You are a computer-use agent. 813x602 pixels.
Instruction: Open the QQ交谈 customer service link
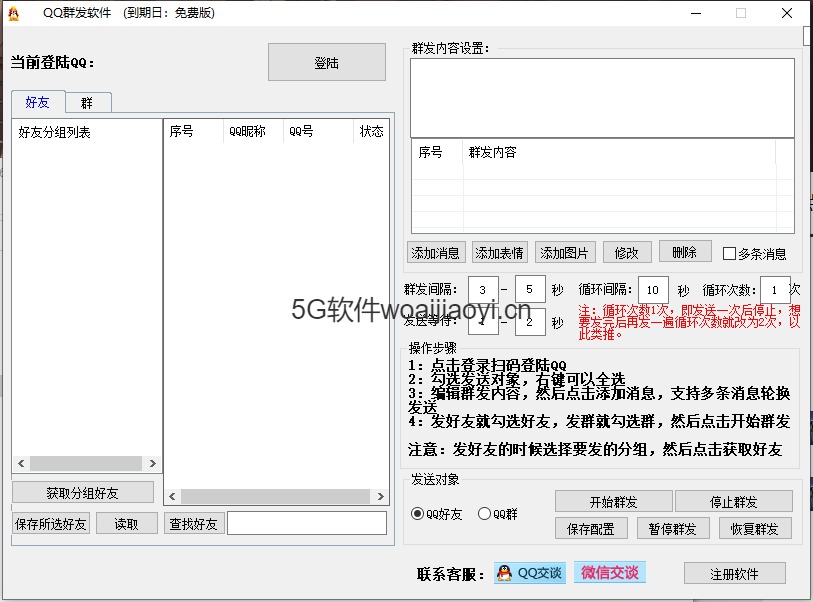[529, 572]
